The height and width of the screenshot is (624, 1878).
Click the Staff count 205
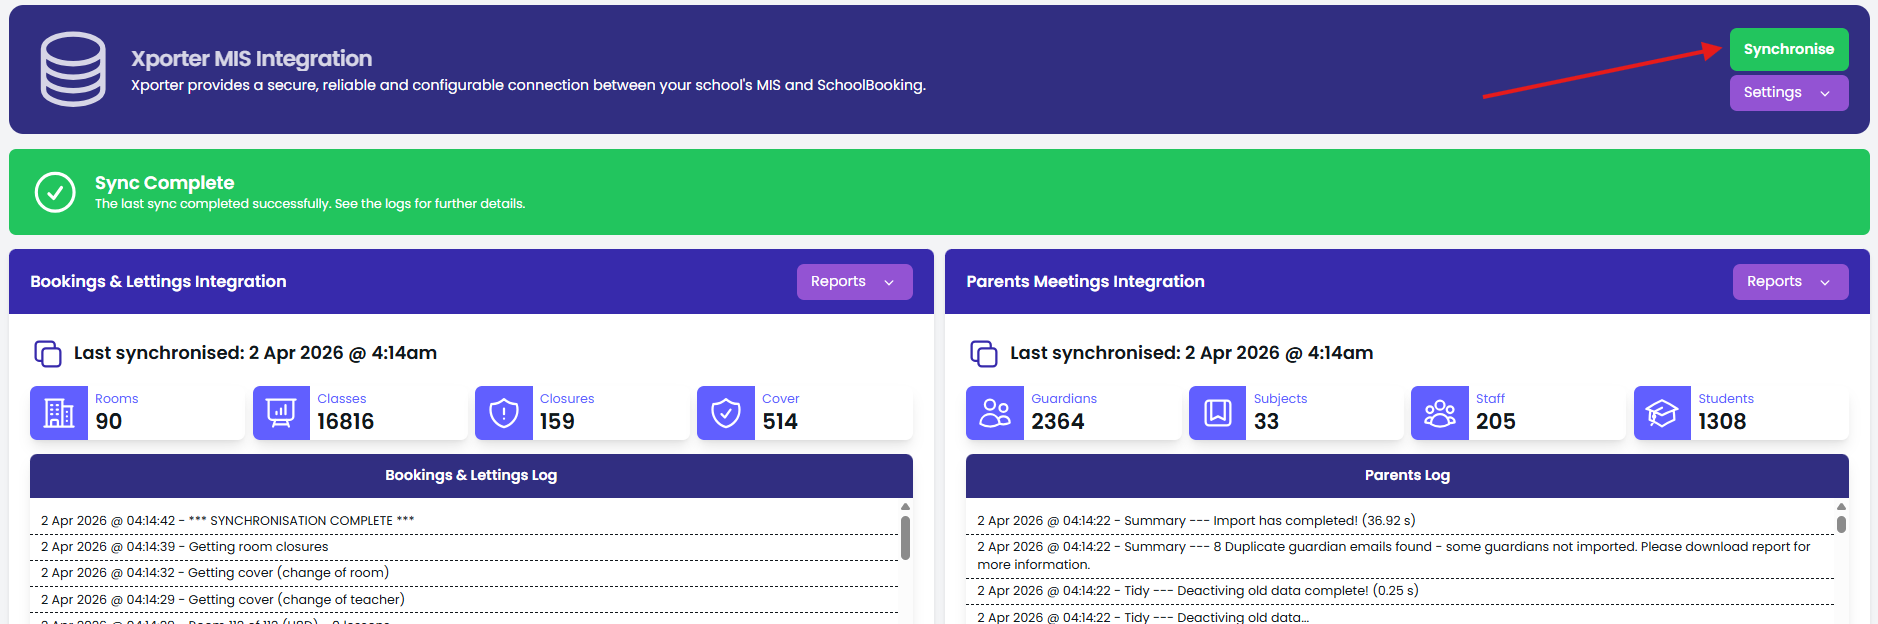tap(1496, 422)
